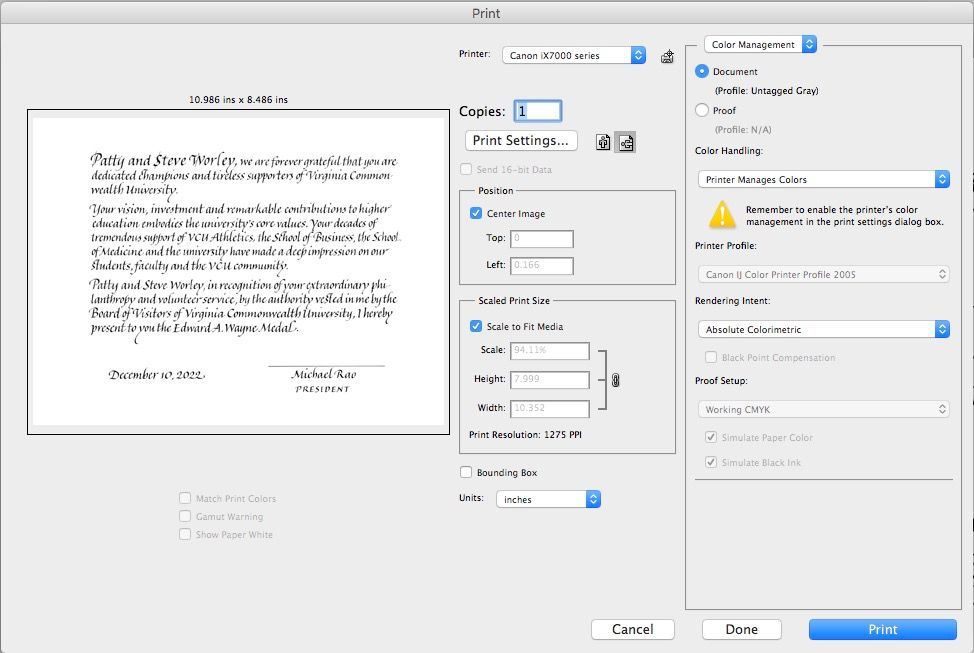Screen dimensions: 974x653
Task: Click the Done button
Action: click(741, 629)
